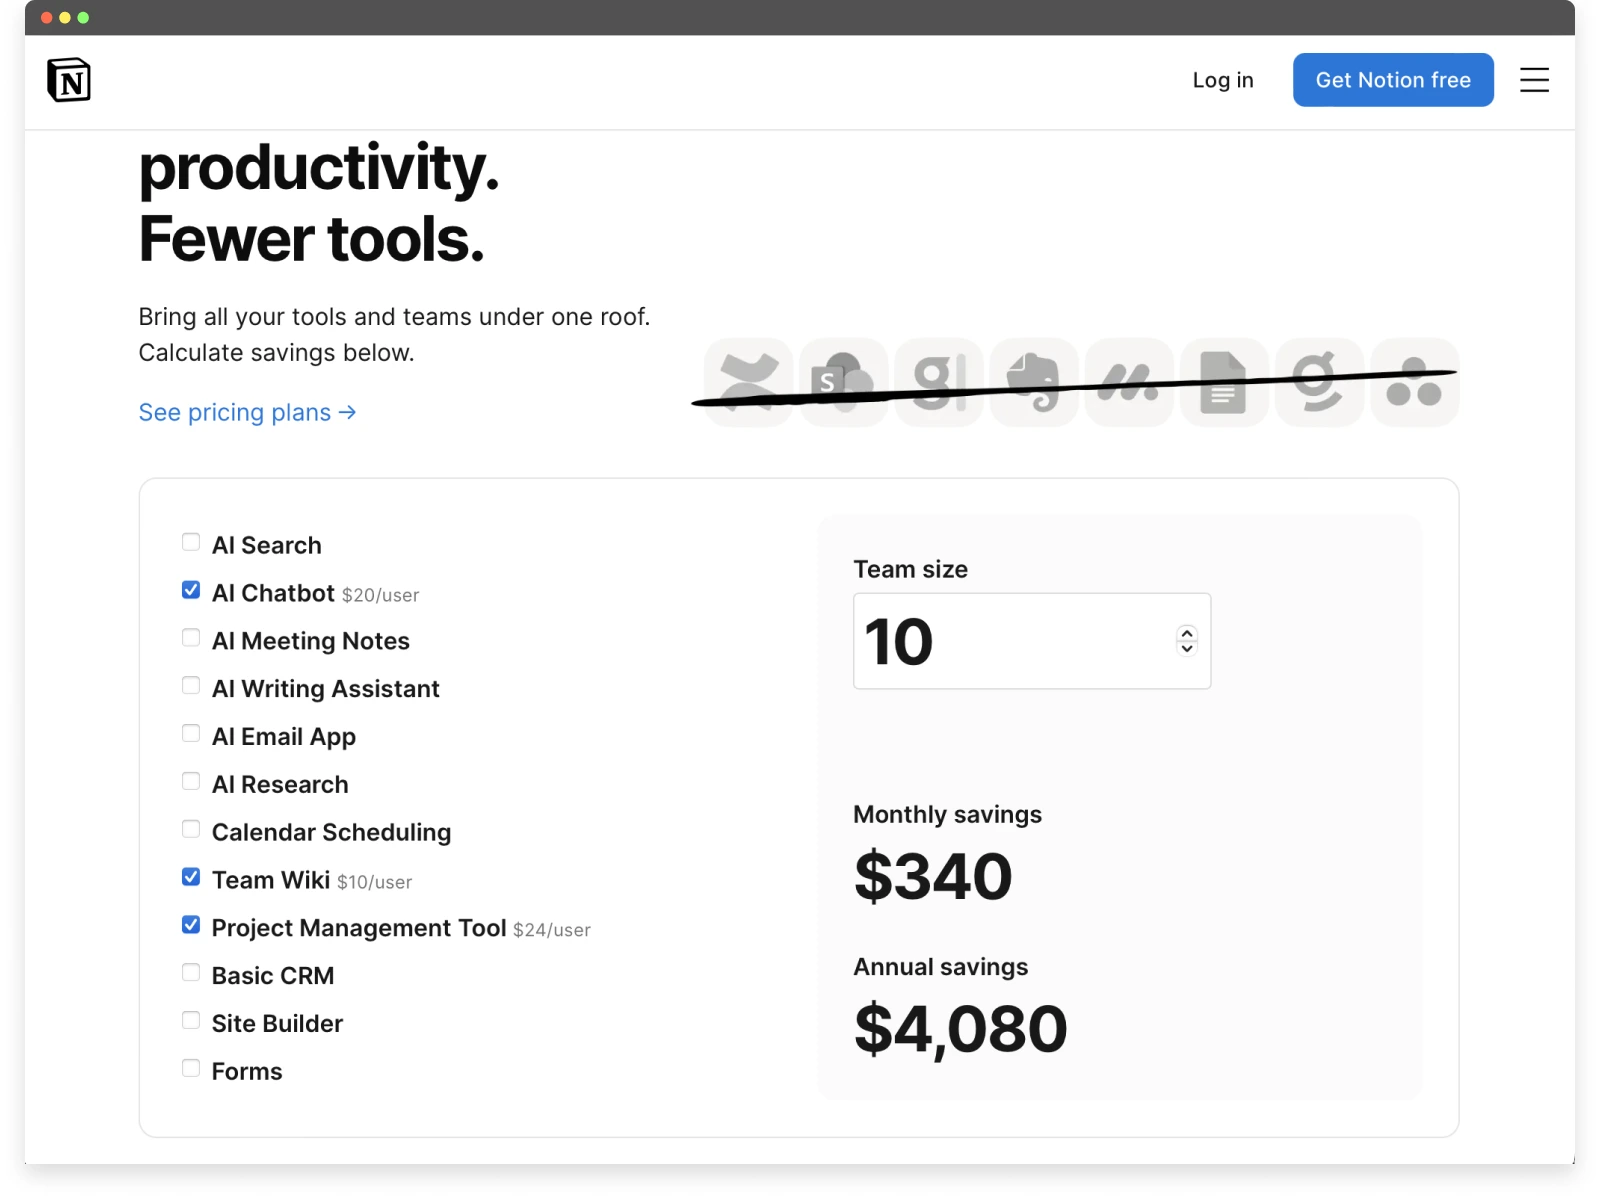This screenshot has height=1200, width=1600.
Task: Decrease team size using the stepper down arrow
Action: tap(1186, 648)
